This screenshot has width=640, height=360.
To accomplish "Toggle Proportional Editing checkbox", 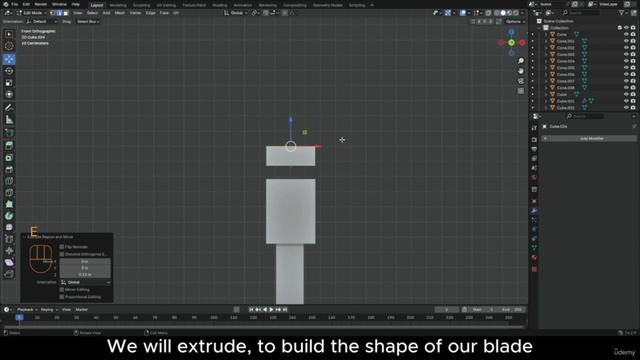I will 62,297.
